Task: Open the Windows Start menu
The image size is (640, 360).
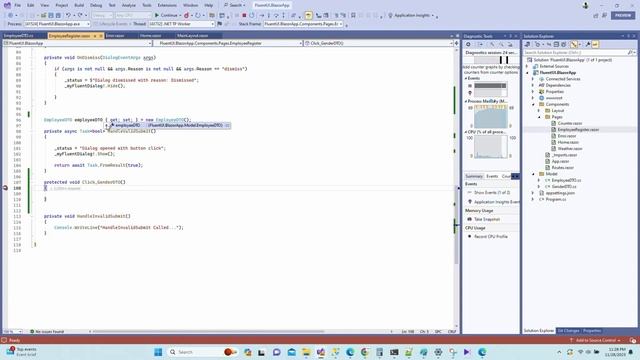Action: pos(158,352)
